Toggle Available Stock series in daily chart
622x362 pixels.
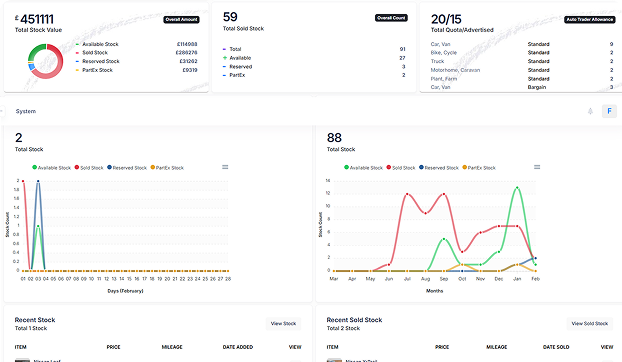pos(52,168)
